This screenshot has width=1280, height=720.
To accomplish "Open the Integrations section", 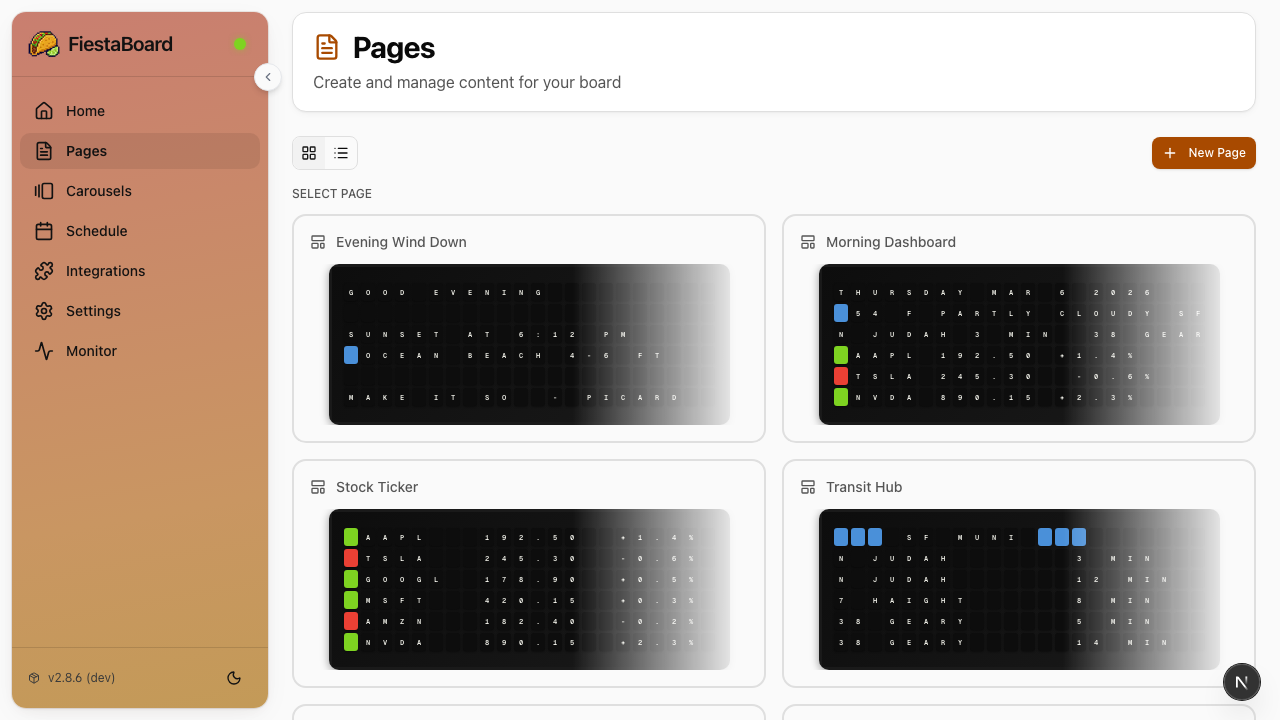I will pyautogui.click(x=103, y=271).
